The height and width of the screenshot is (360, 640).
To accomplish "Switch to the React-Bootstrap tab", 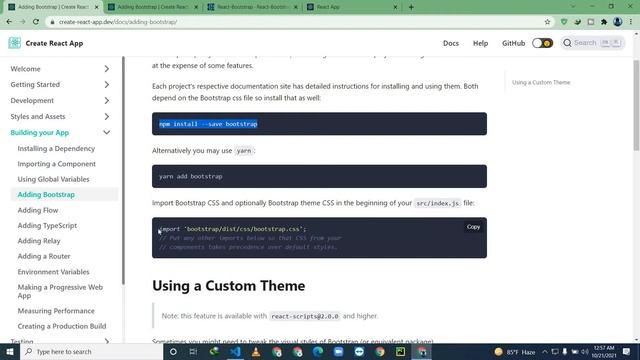I will point(253,7).
